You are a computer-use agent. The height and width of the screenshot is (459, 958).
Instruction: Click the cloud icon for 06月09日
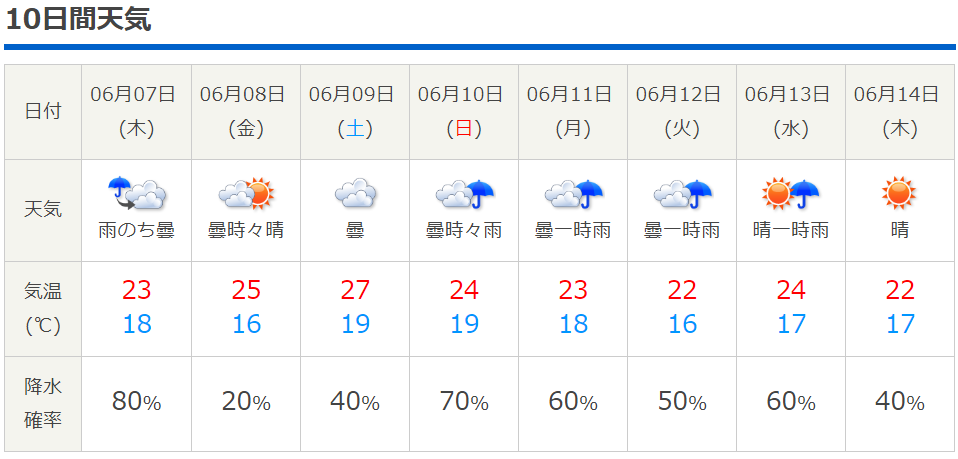tap(355, 194)
